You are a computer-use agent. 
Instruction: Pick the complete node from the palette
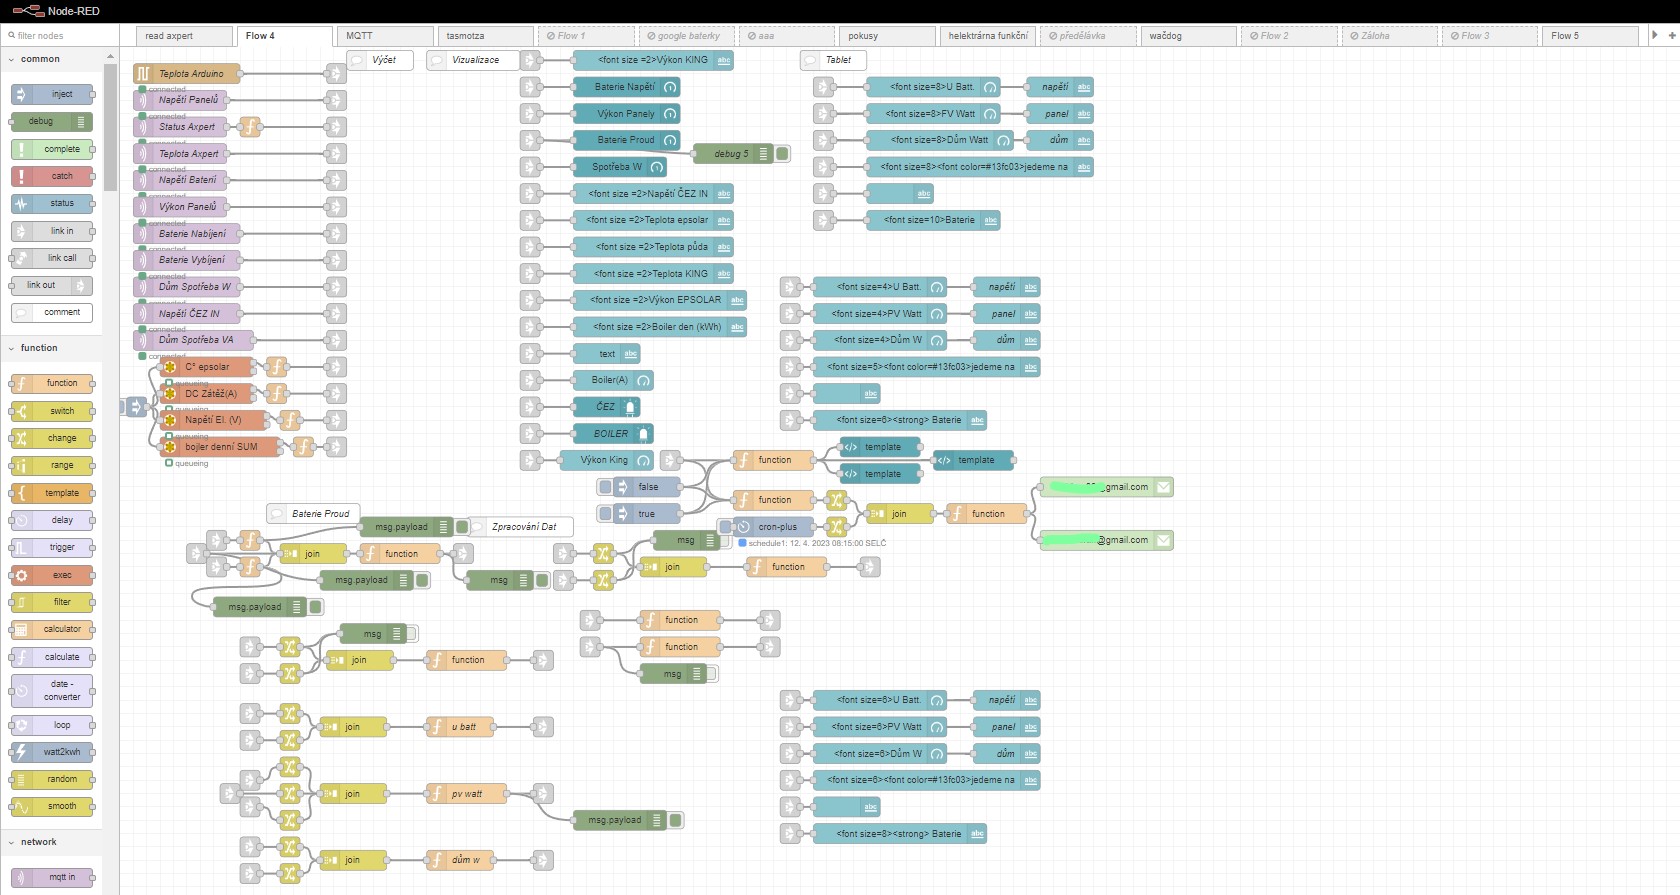[52, 149]
